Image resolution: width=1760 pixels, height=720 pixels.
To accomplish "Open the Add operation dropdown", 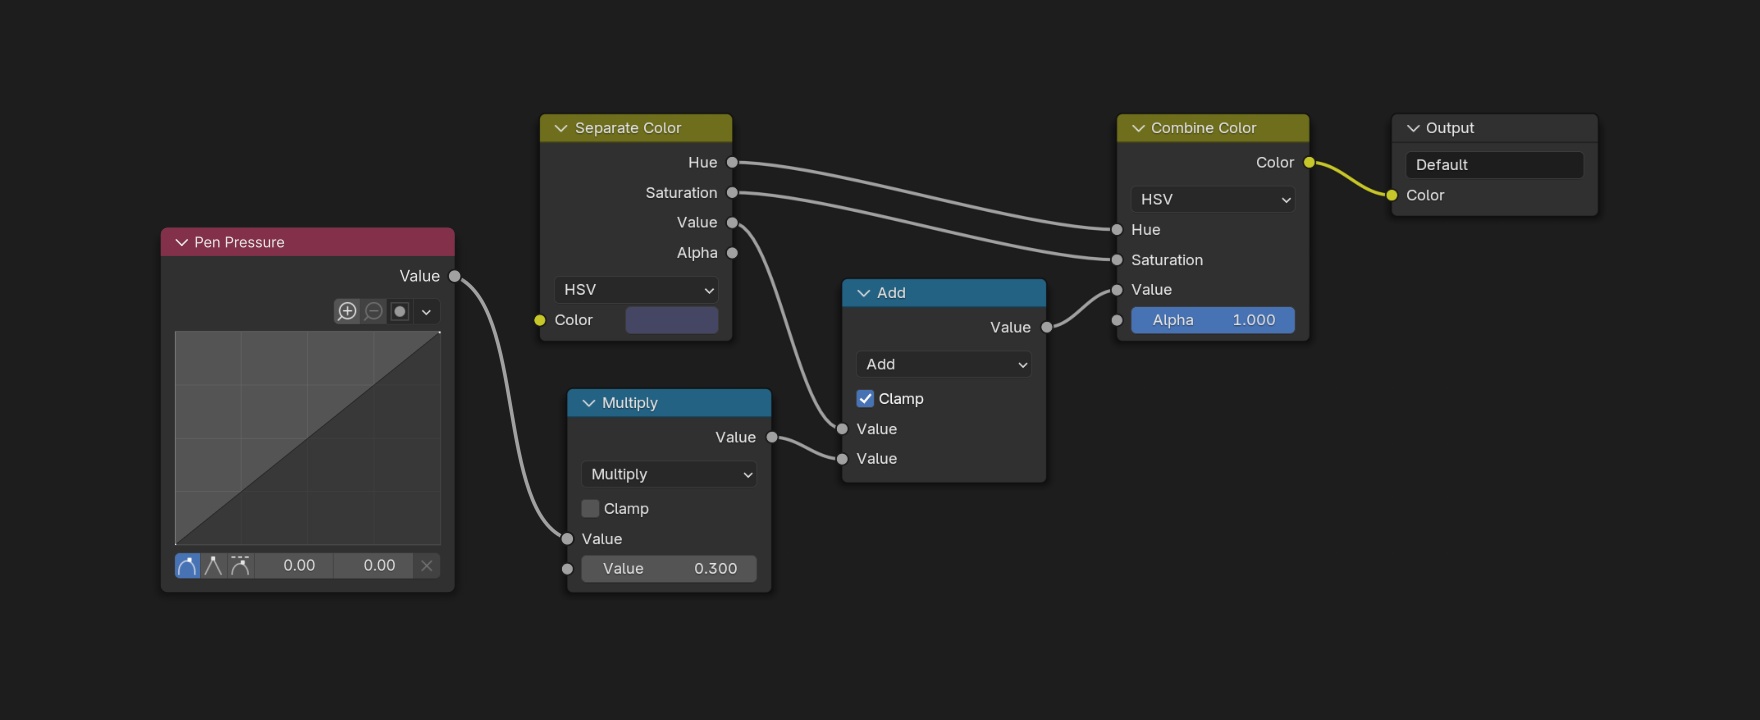I will (x=943, y=365).
